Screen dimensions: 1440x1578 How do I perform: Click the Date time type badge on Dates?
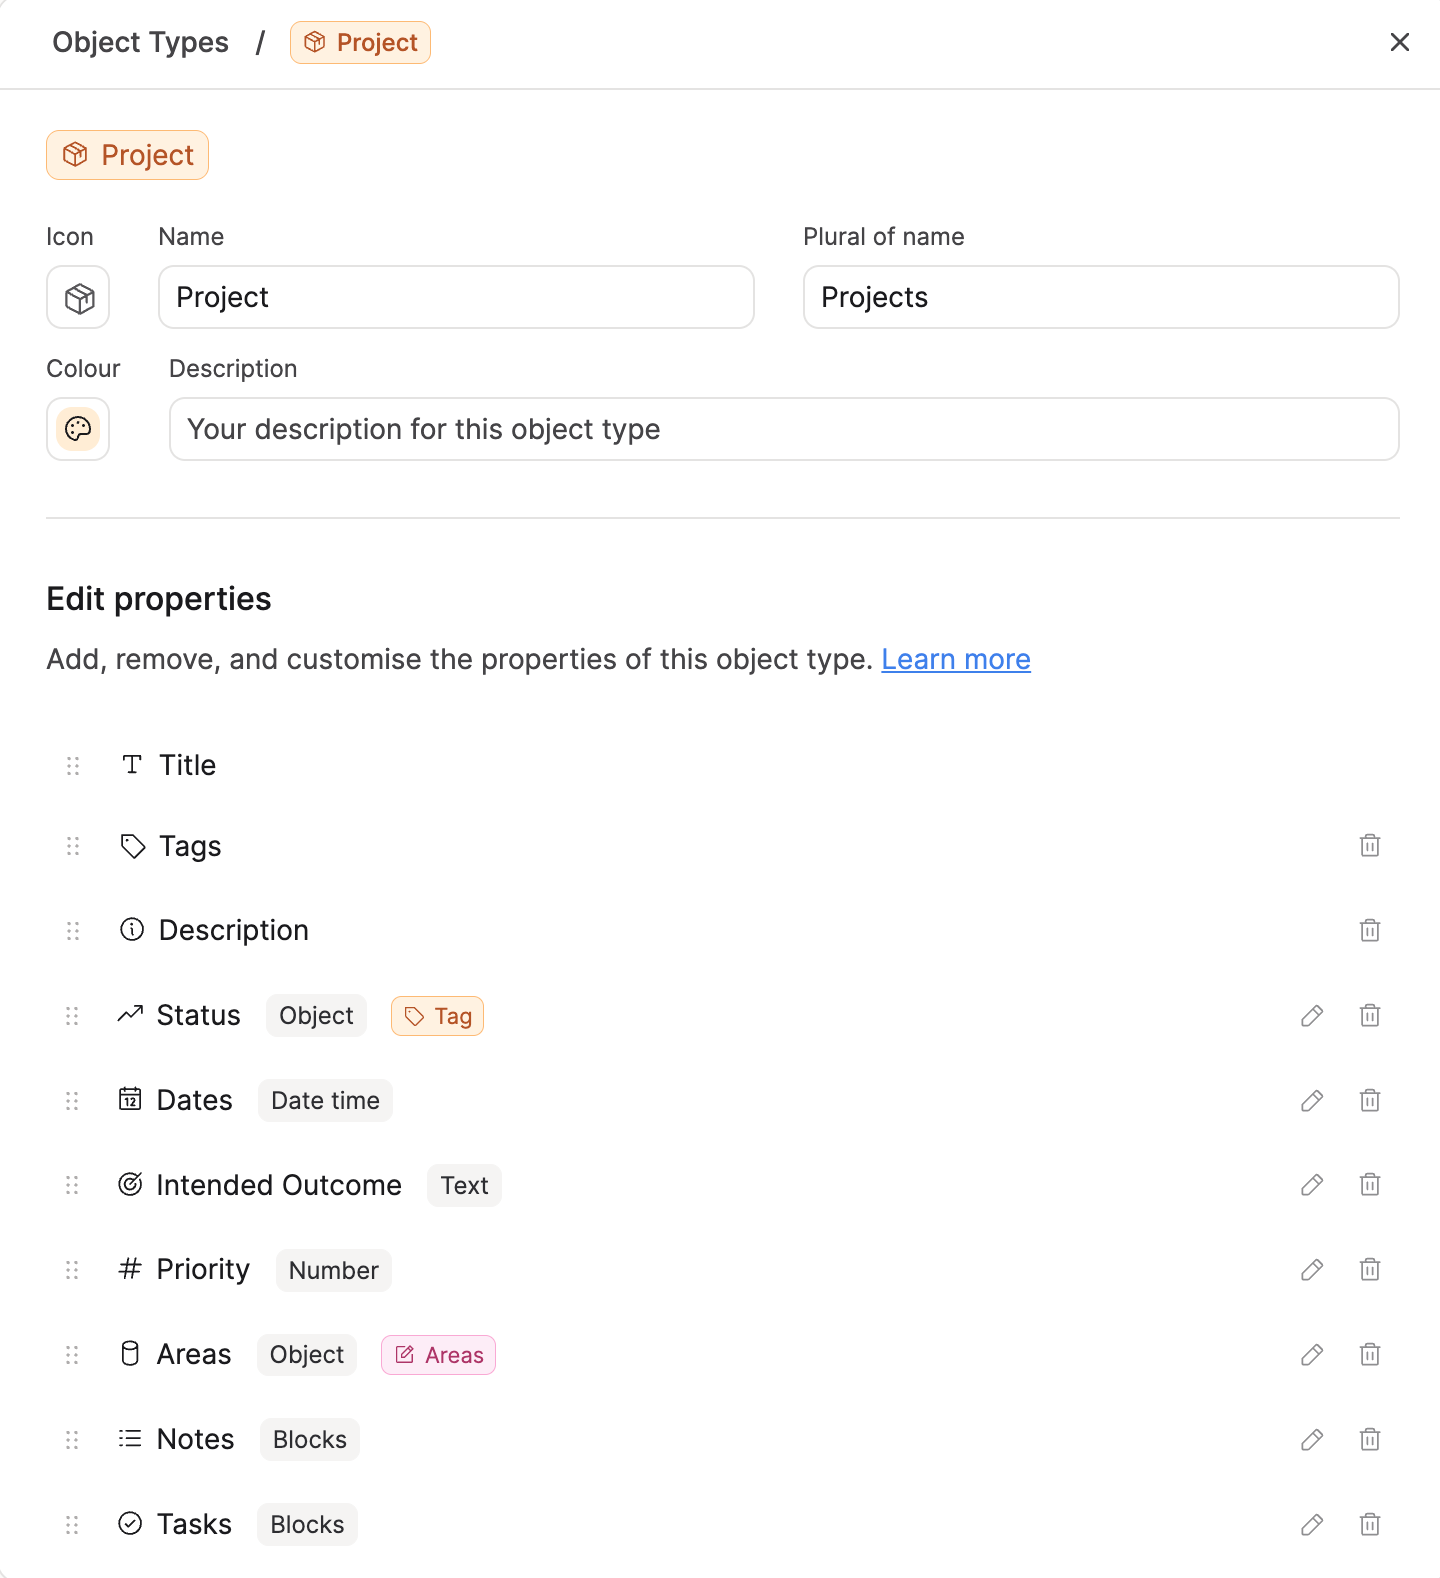[x=324, y=1100]
